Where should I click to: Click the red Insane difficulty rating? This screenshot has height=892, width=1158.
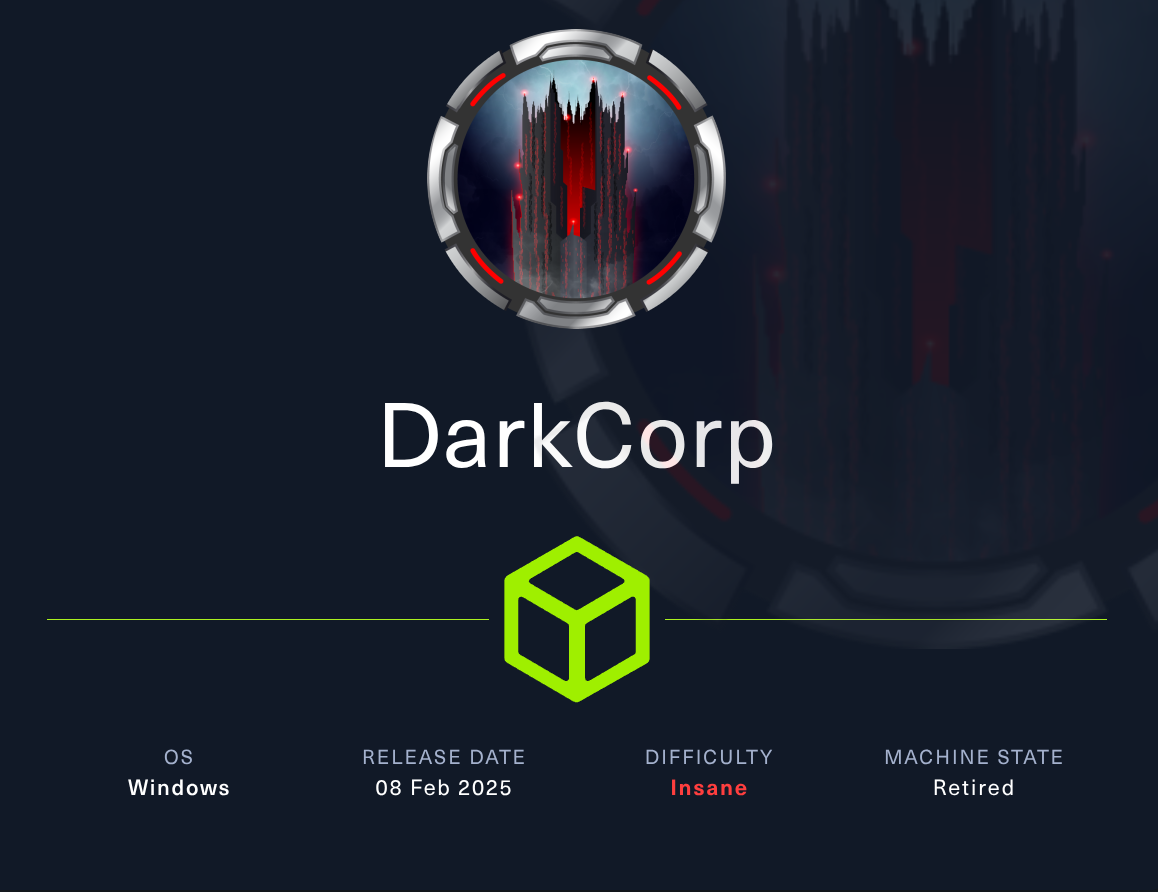709,788
